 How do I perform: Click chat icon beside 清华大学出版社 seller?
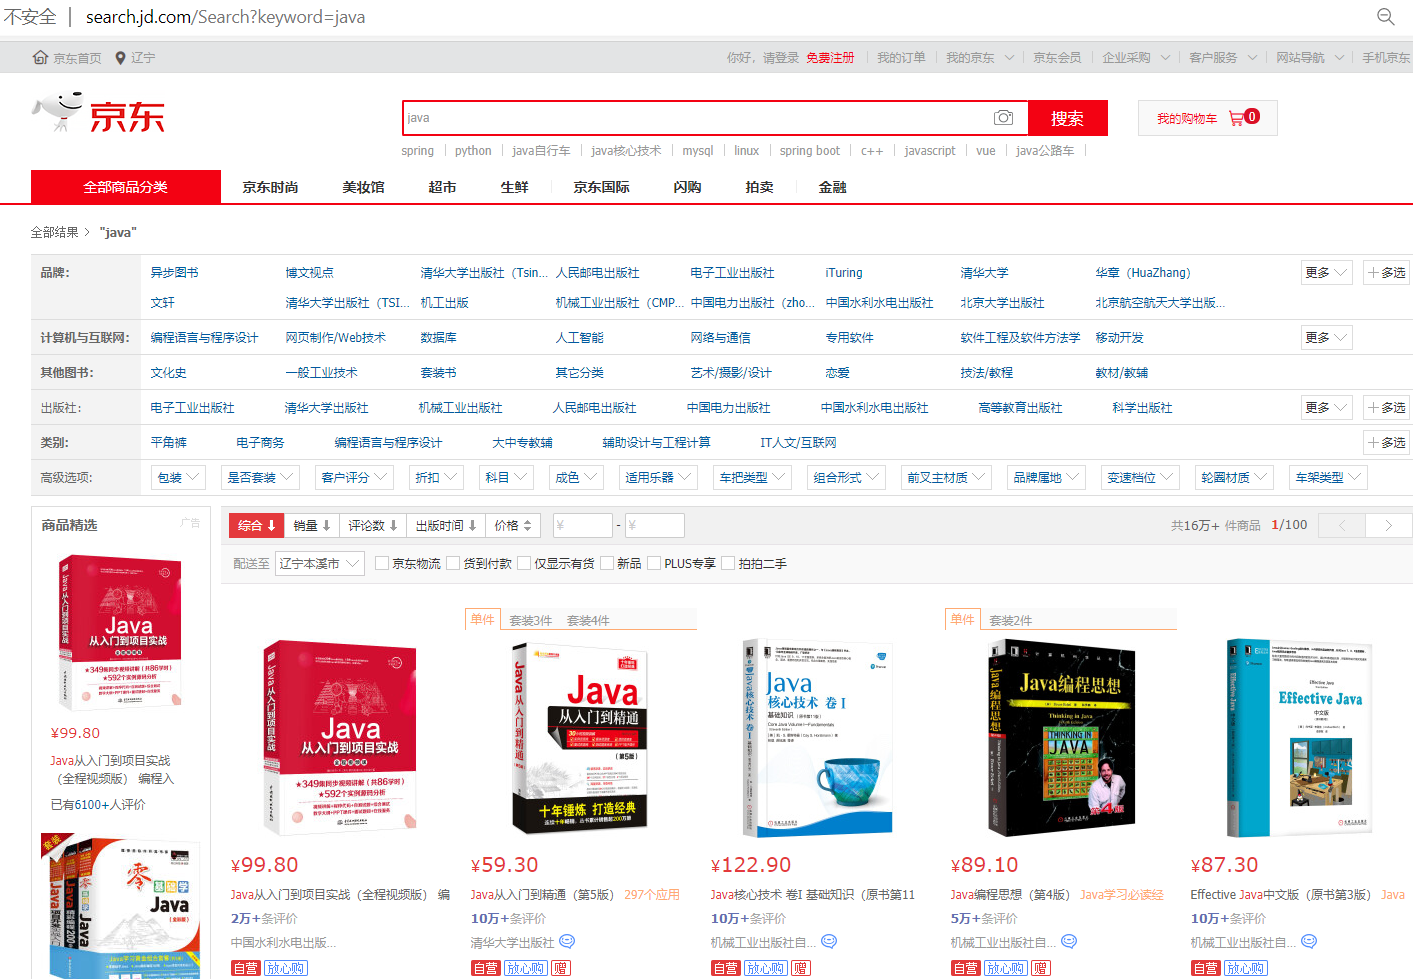pyautogui.click(x=567, y=941)
